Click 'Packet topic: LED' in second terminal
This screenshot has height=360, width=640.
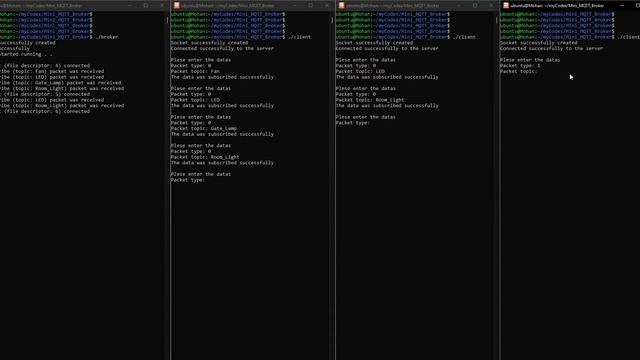click(x=195, y=100)
